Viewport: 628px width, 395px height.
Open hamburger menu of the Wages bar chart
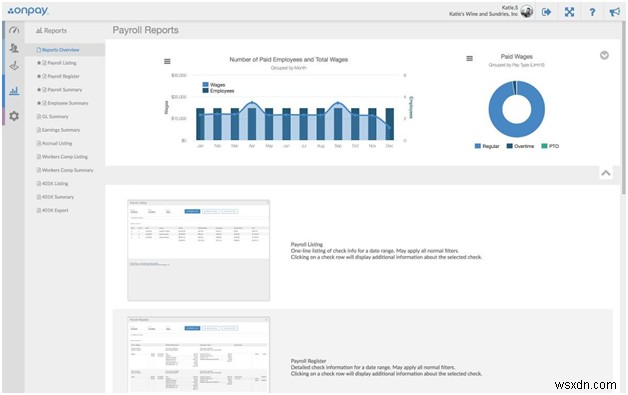point(167,61)
